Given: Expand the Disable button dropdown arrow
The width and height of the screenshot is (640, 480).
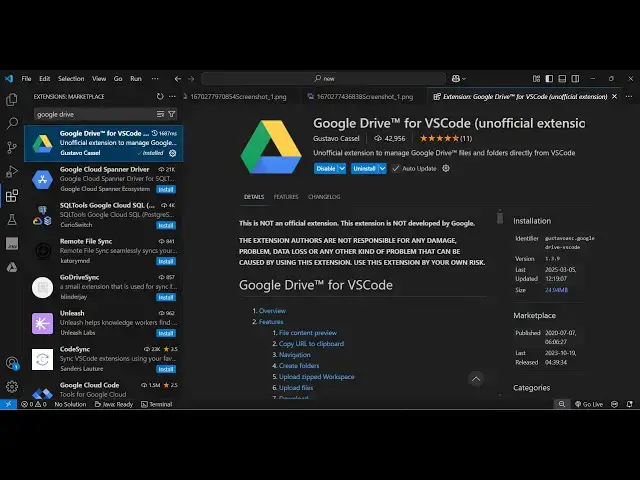Looking at the screenshot, I should [x=342, y=169].
